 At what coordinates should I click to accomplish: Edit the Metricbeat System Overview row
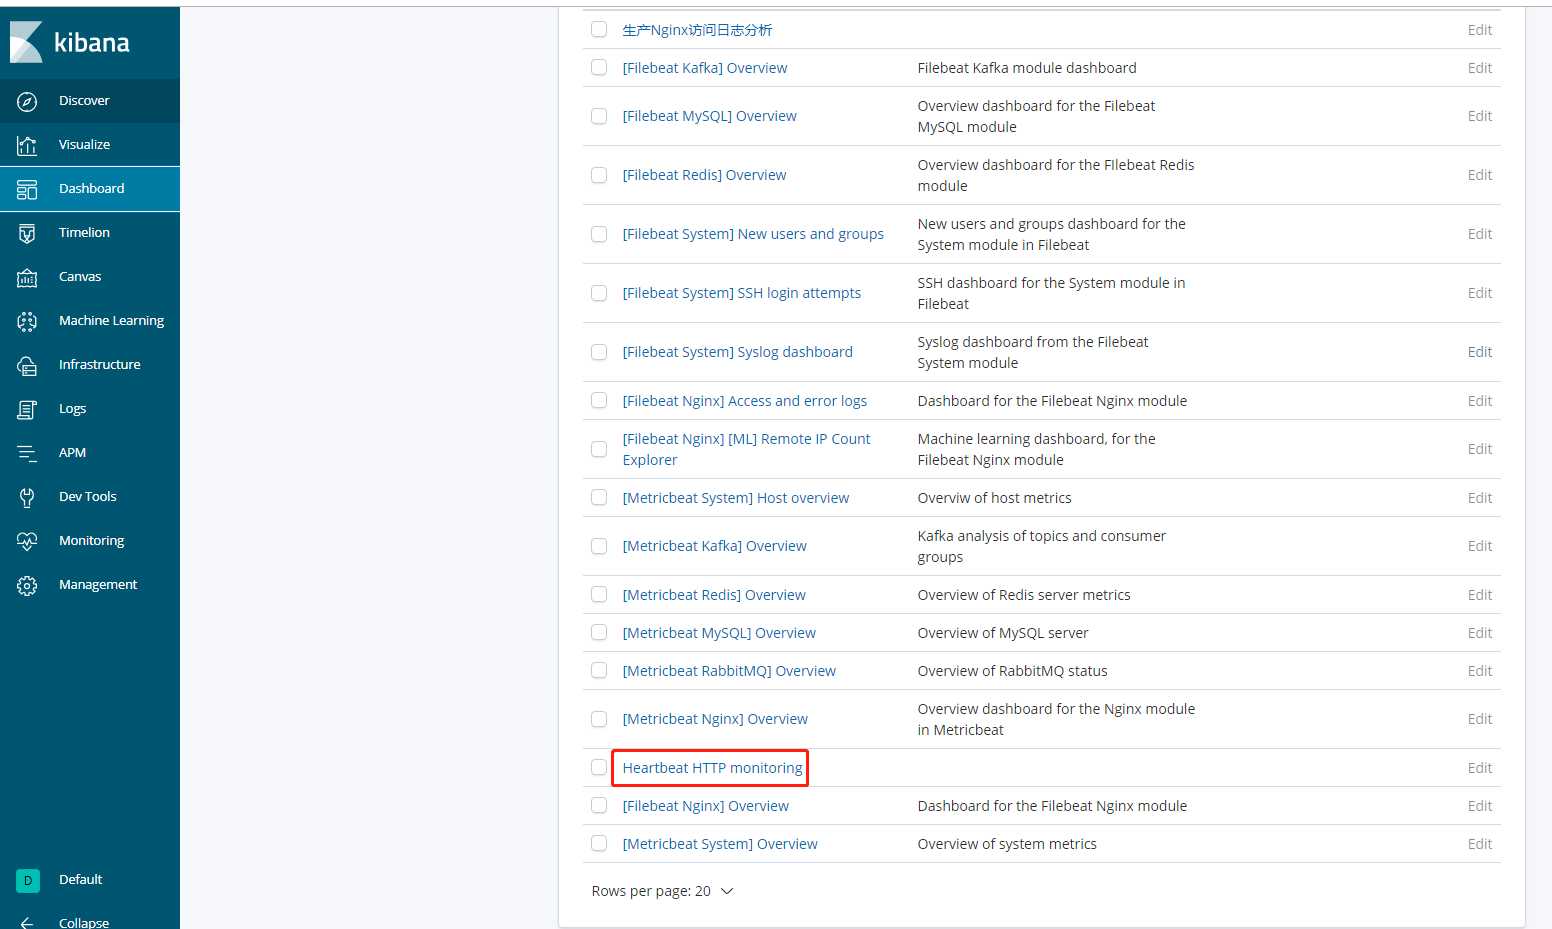click(1479, 844)
